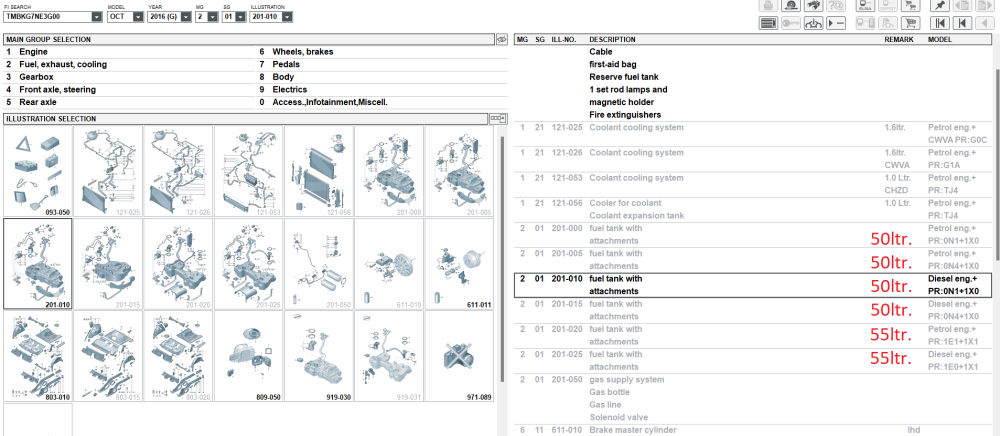The width and height of the screenshot is (1000, 436).
Task: Open the FI Search dropdown arrow
Action: pyautogui.click(x=96, y=17)
